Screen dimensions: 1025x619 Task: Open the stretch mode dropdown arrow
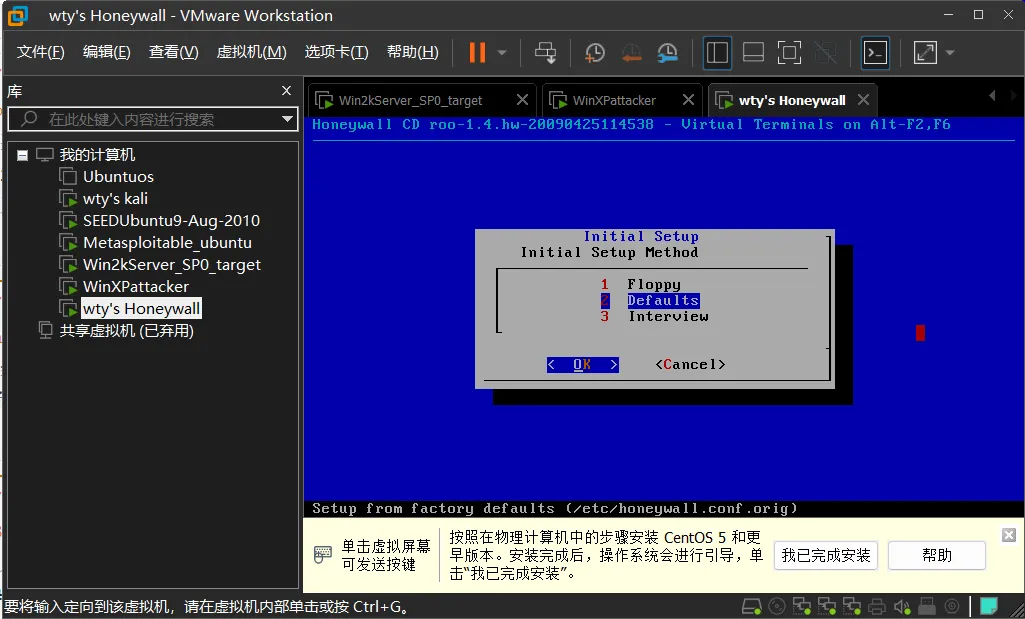tap(950, 52)
